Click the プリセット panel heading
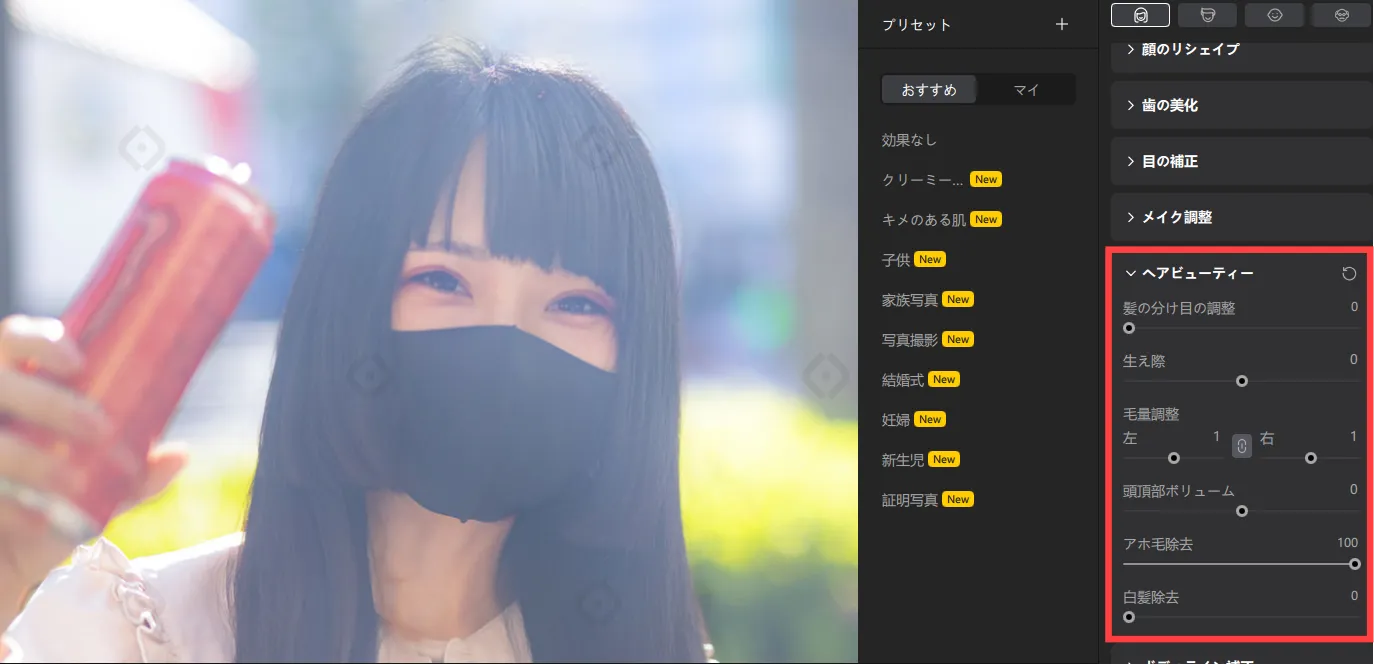The image size is (1375, 664). pos(917,25)
